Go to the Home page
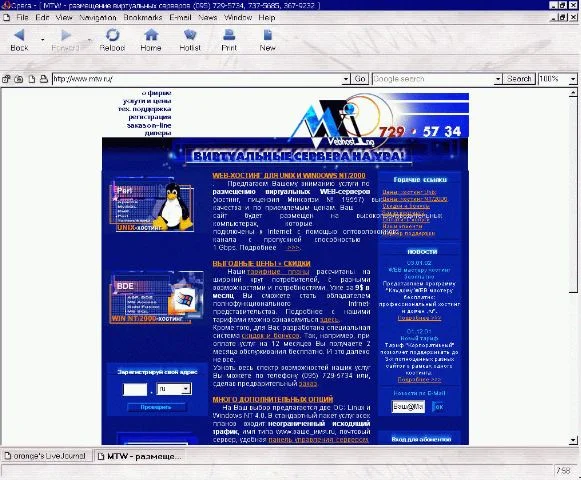Image resolution: width=581 pixels, height=480 pixels. 151,40
